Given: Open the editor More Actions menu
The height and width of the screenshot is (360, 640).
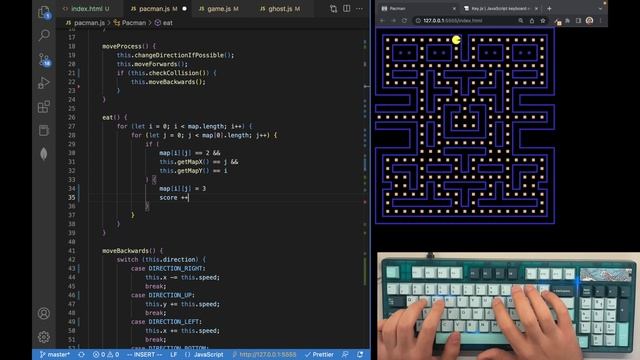Looking at the screenshot, I should click(x=359, y=9).
